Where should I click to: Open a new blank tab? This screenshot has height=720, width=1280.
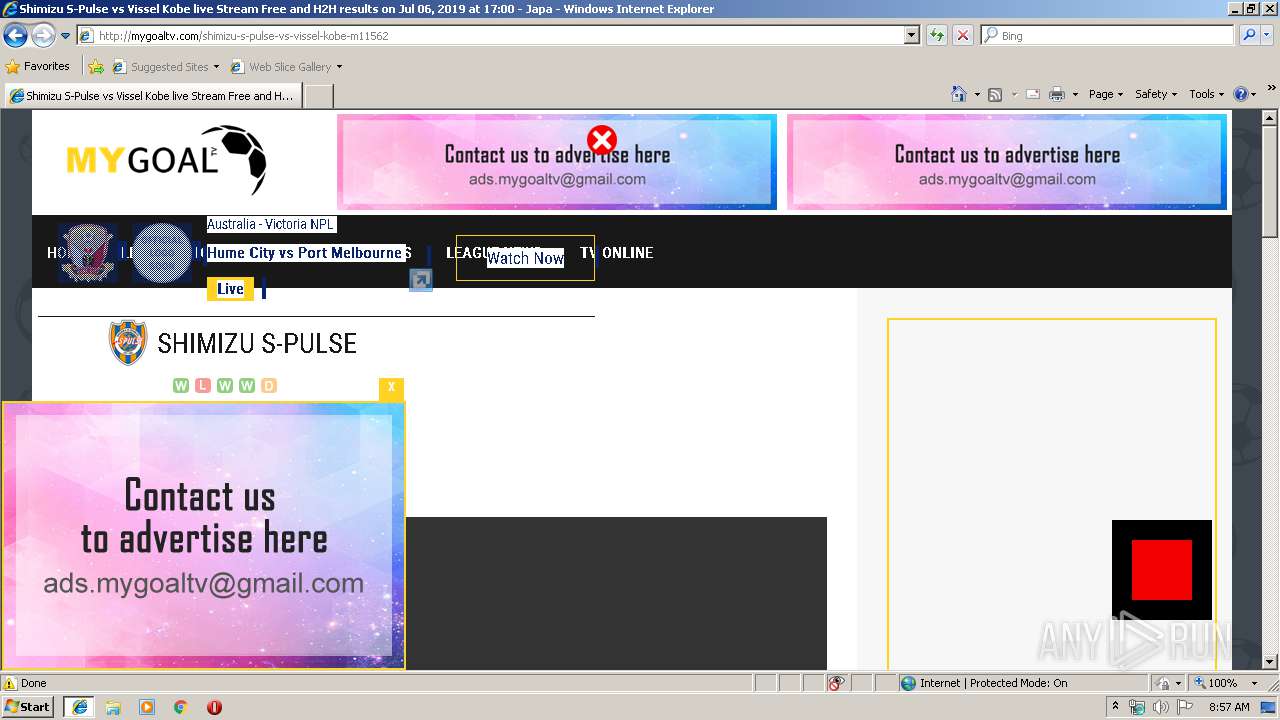point(318,96)
